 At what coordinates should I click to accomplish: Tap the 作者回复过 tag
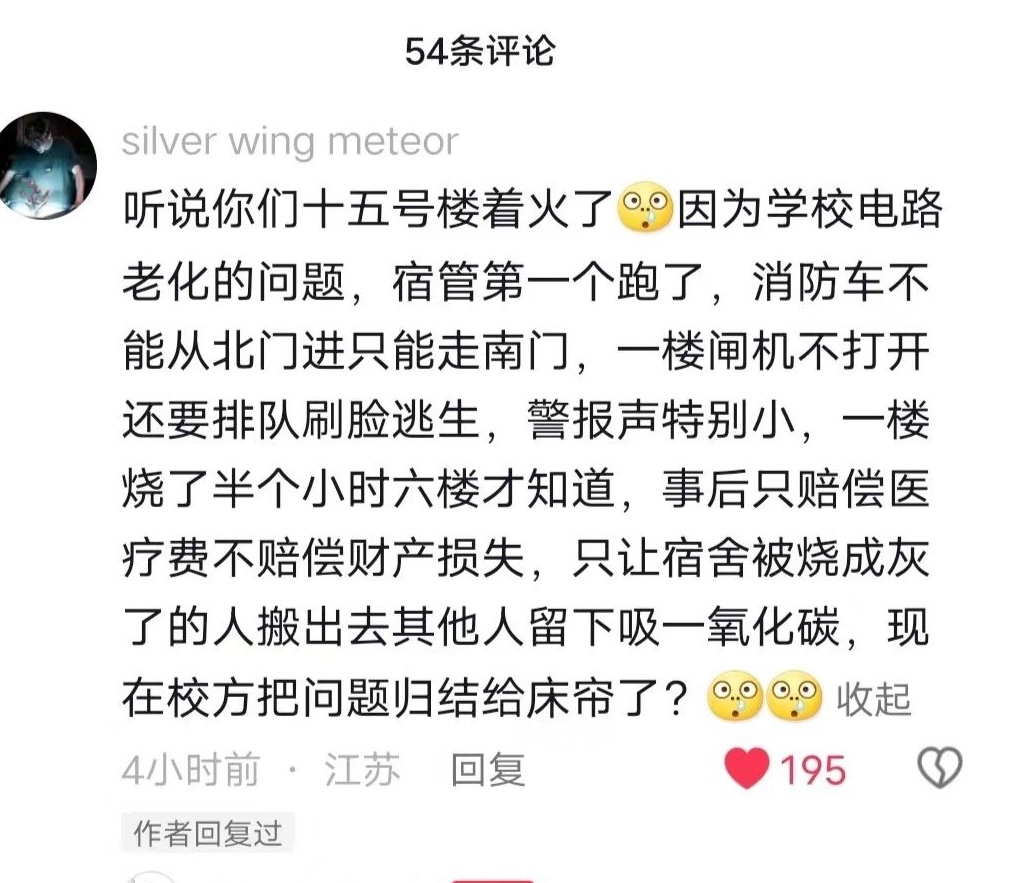click(x=208, y=833)
